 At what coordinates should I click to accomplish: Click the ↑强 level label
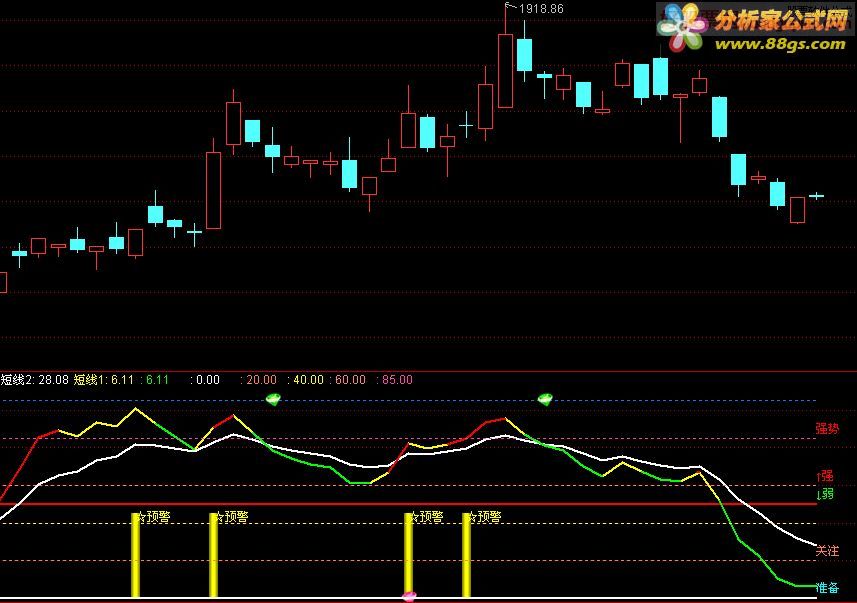825,476
